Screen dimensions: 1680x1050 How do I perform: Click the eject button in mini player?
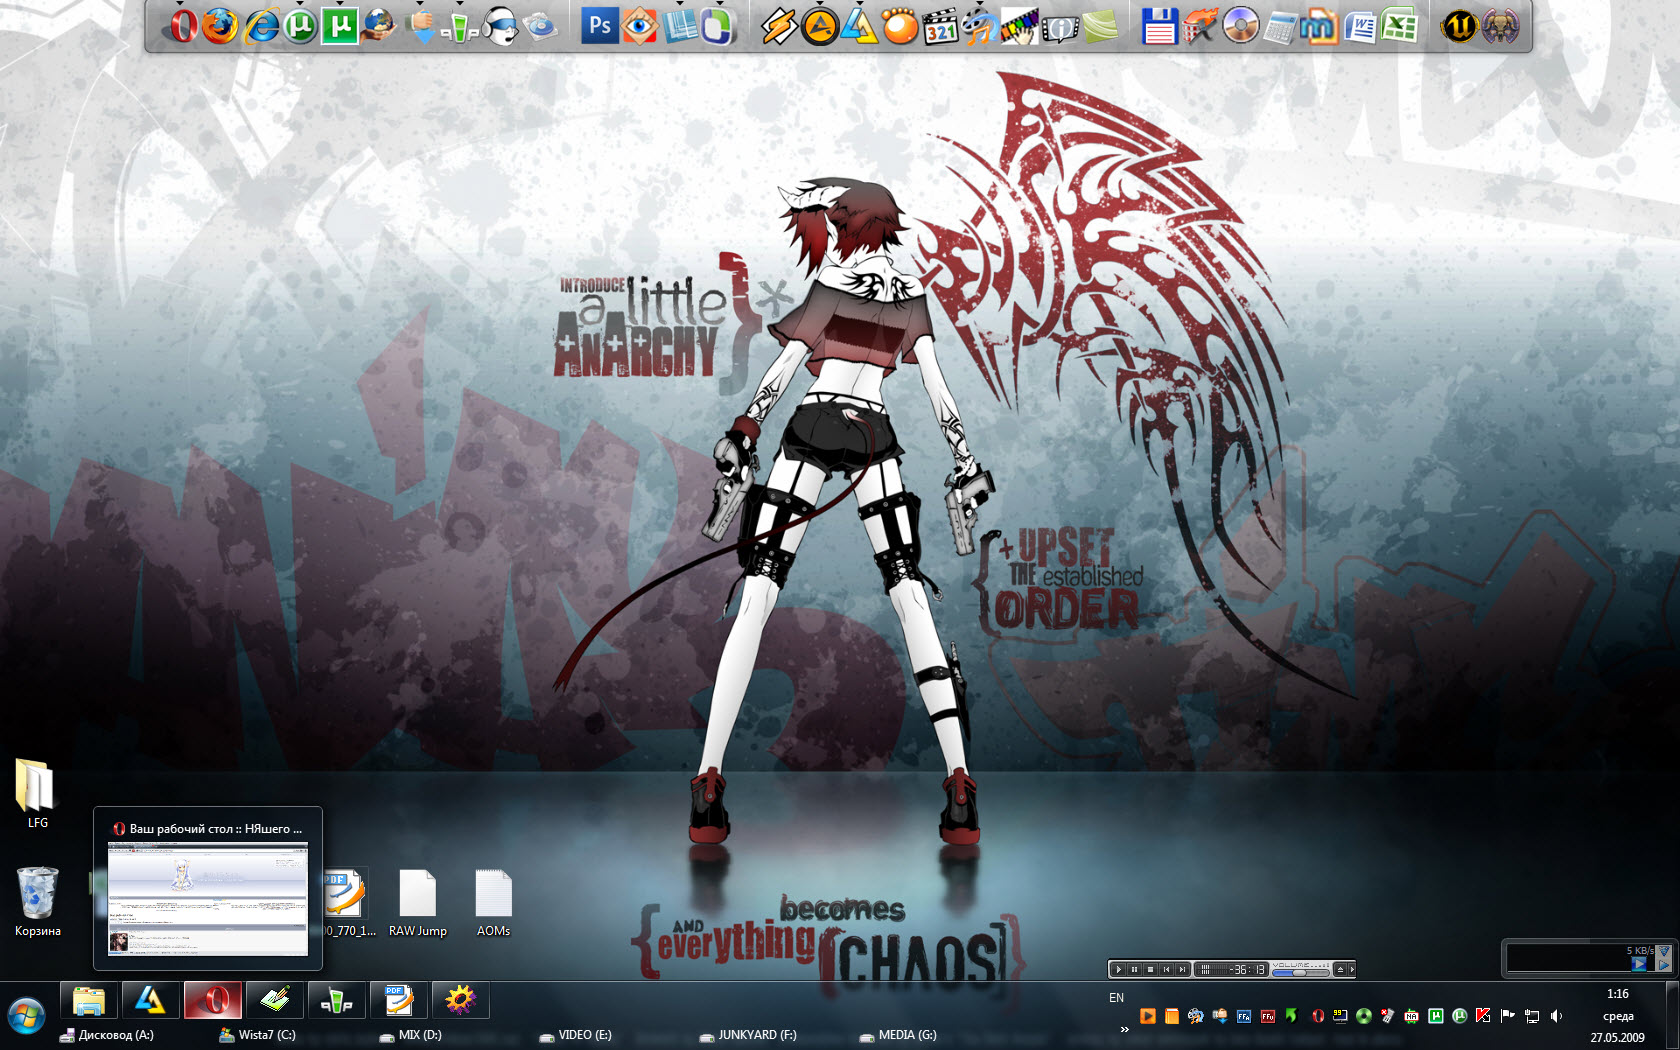pyautogui.click(x=1340, y=969)
